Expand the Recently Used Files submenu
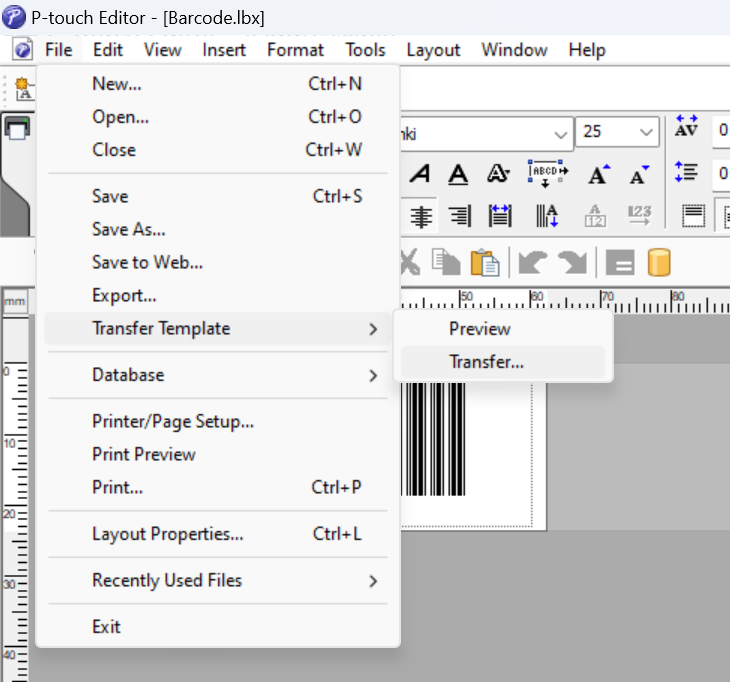This screenshot has width=730, height=682. 218,581
